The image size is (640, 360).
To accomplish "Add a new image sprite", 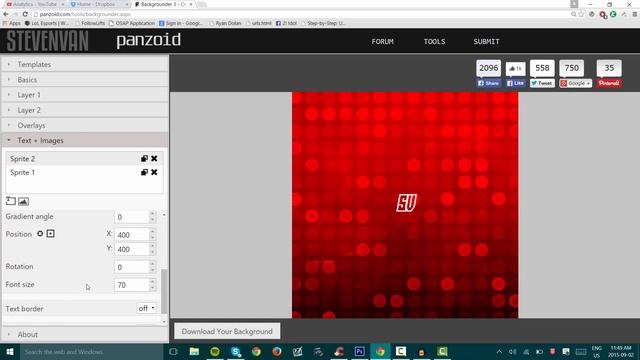I will pos(23,201).
